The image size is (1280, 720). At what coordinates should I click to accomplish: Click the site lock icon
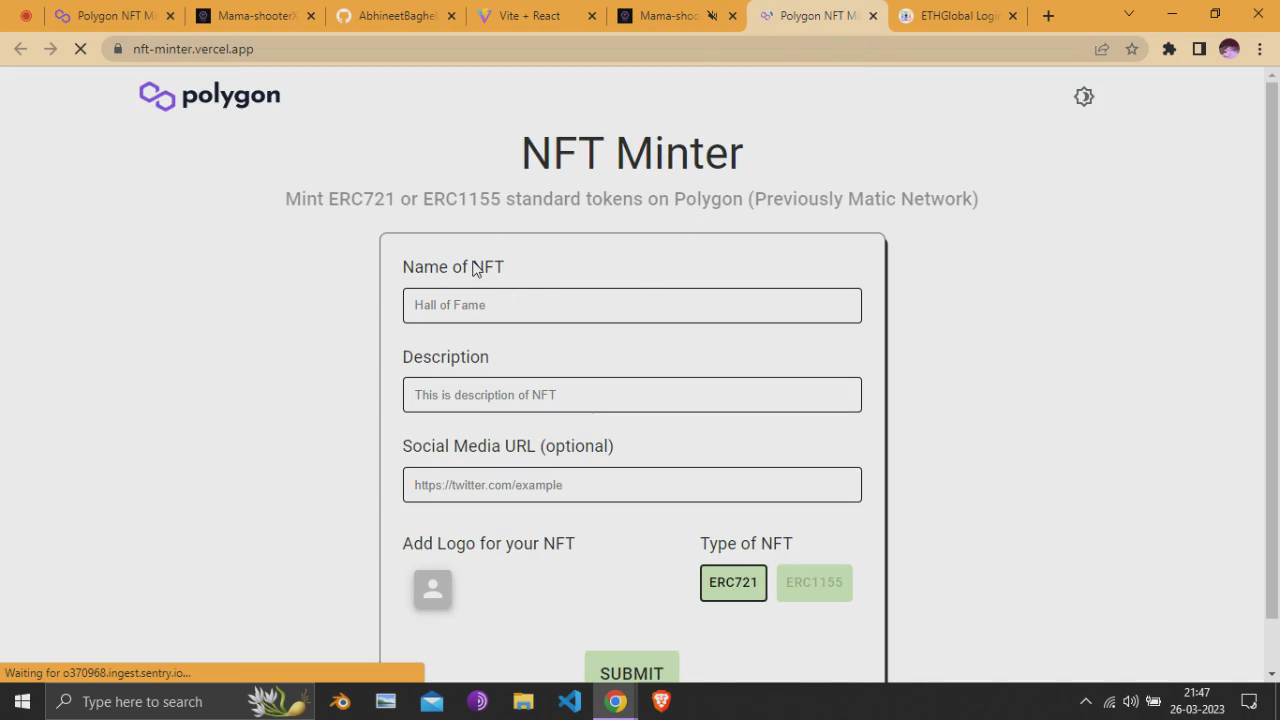118,49
